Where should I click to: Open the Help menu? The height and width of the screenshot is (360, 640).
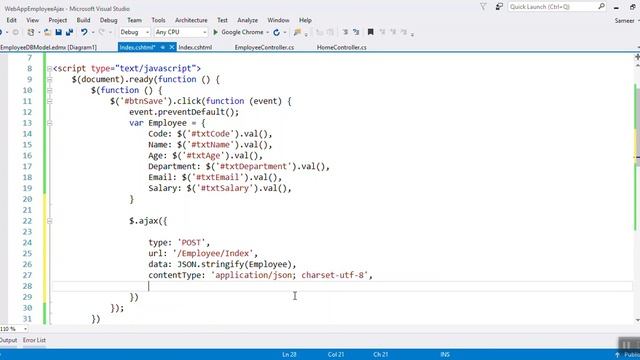[x=305, y=20]
